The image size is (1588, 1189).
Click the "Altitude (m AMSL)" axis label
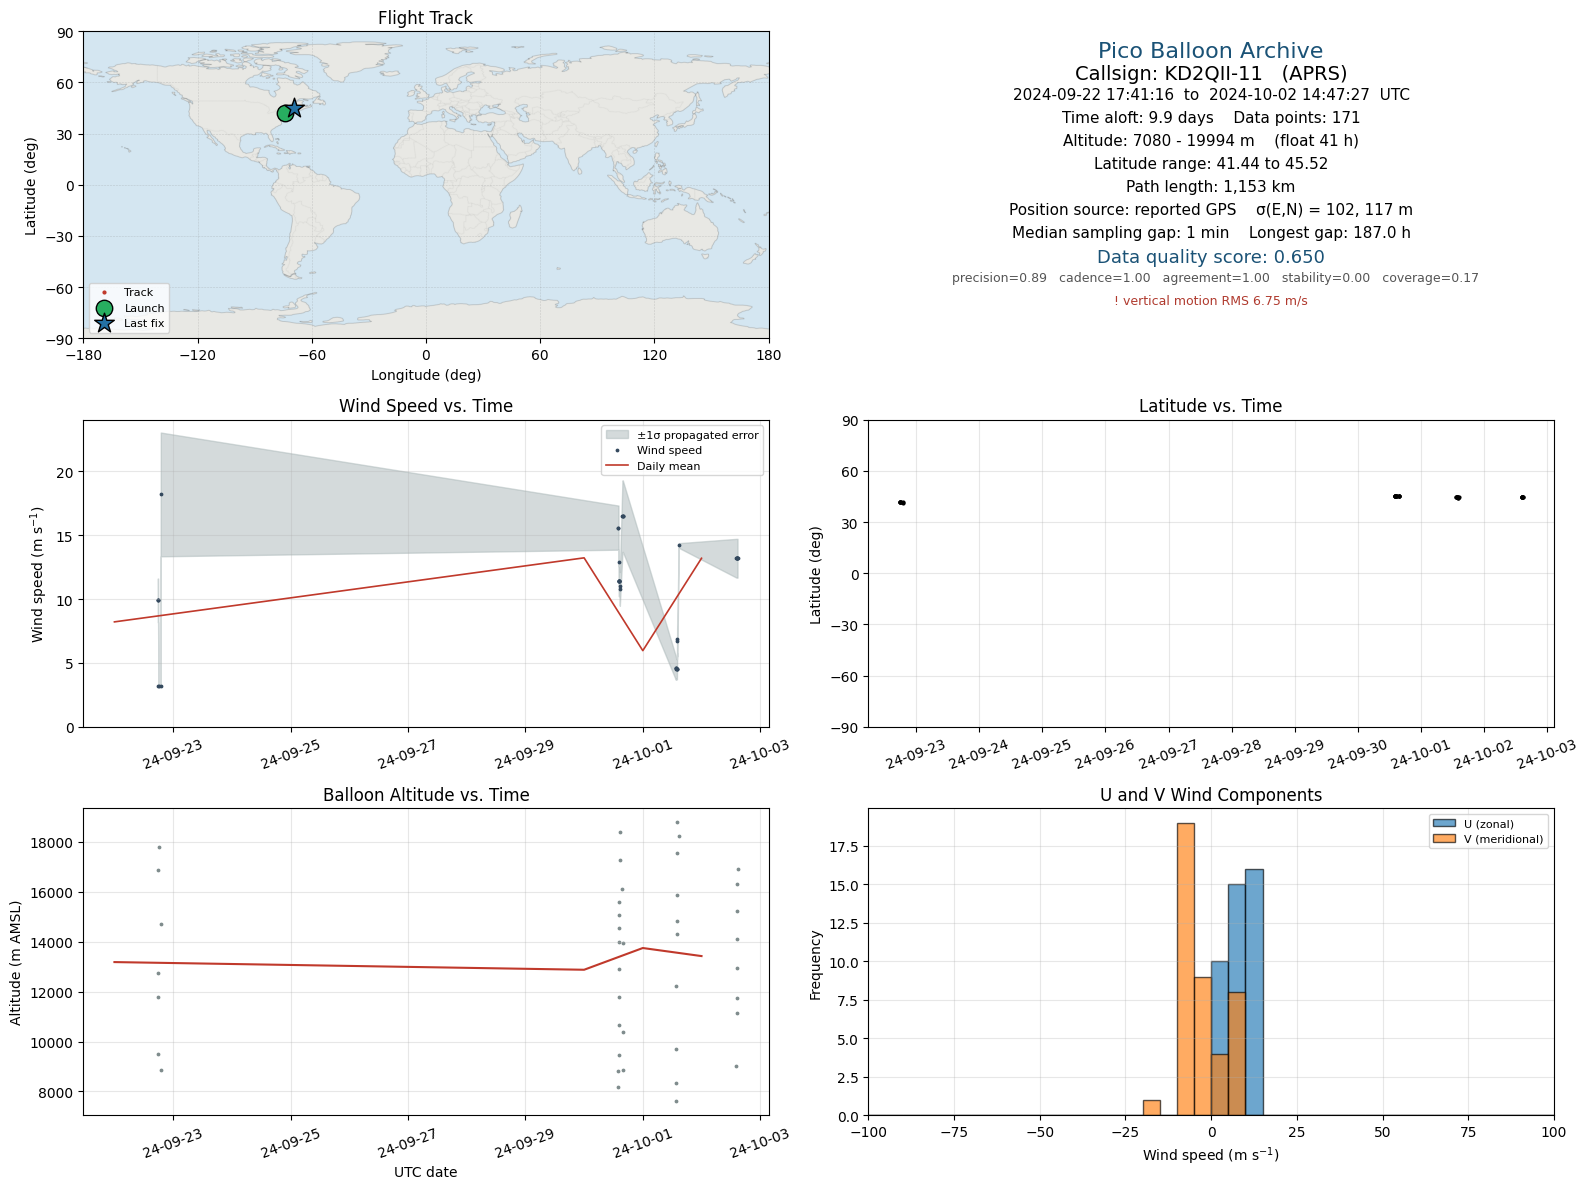(x=16, y=963)
